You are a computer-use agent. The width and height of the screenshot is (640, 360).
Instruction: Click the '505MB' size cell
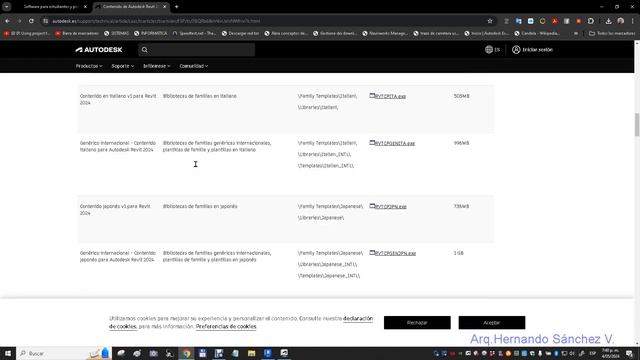point(462,96)
